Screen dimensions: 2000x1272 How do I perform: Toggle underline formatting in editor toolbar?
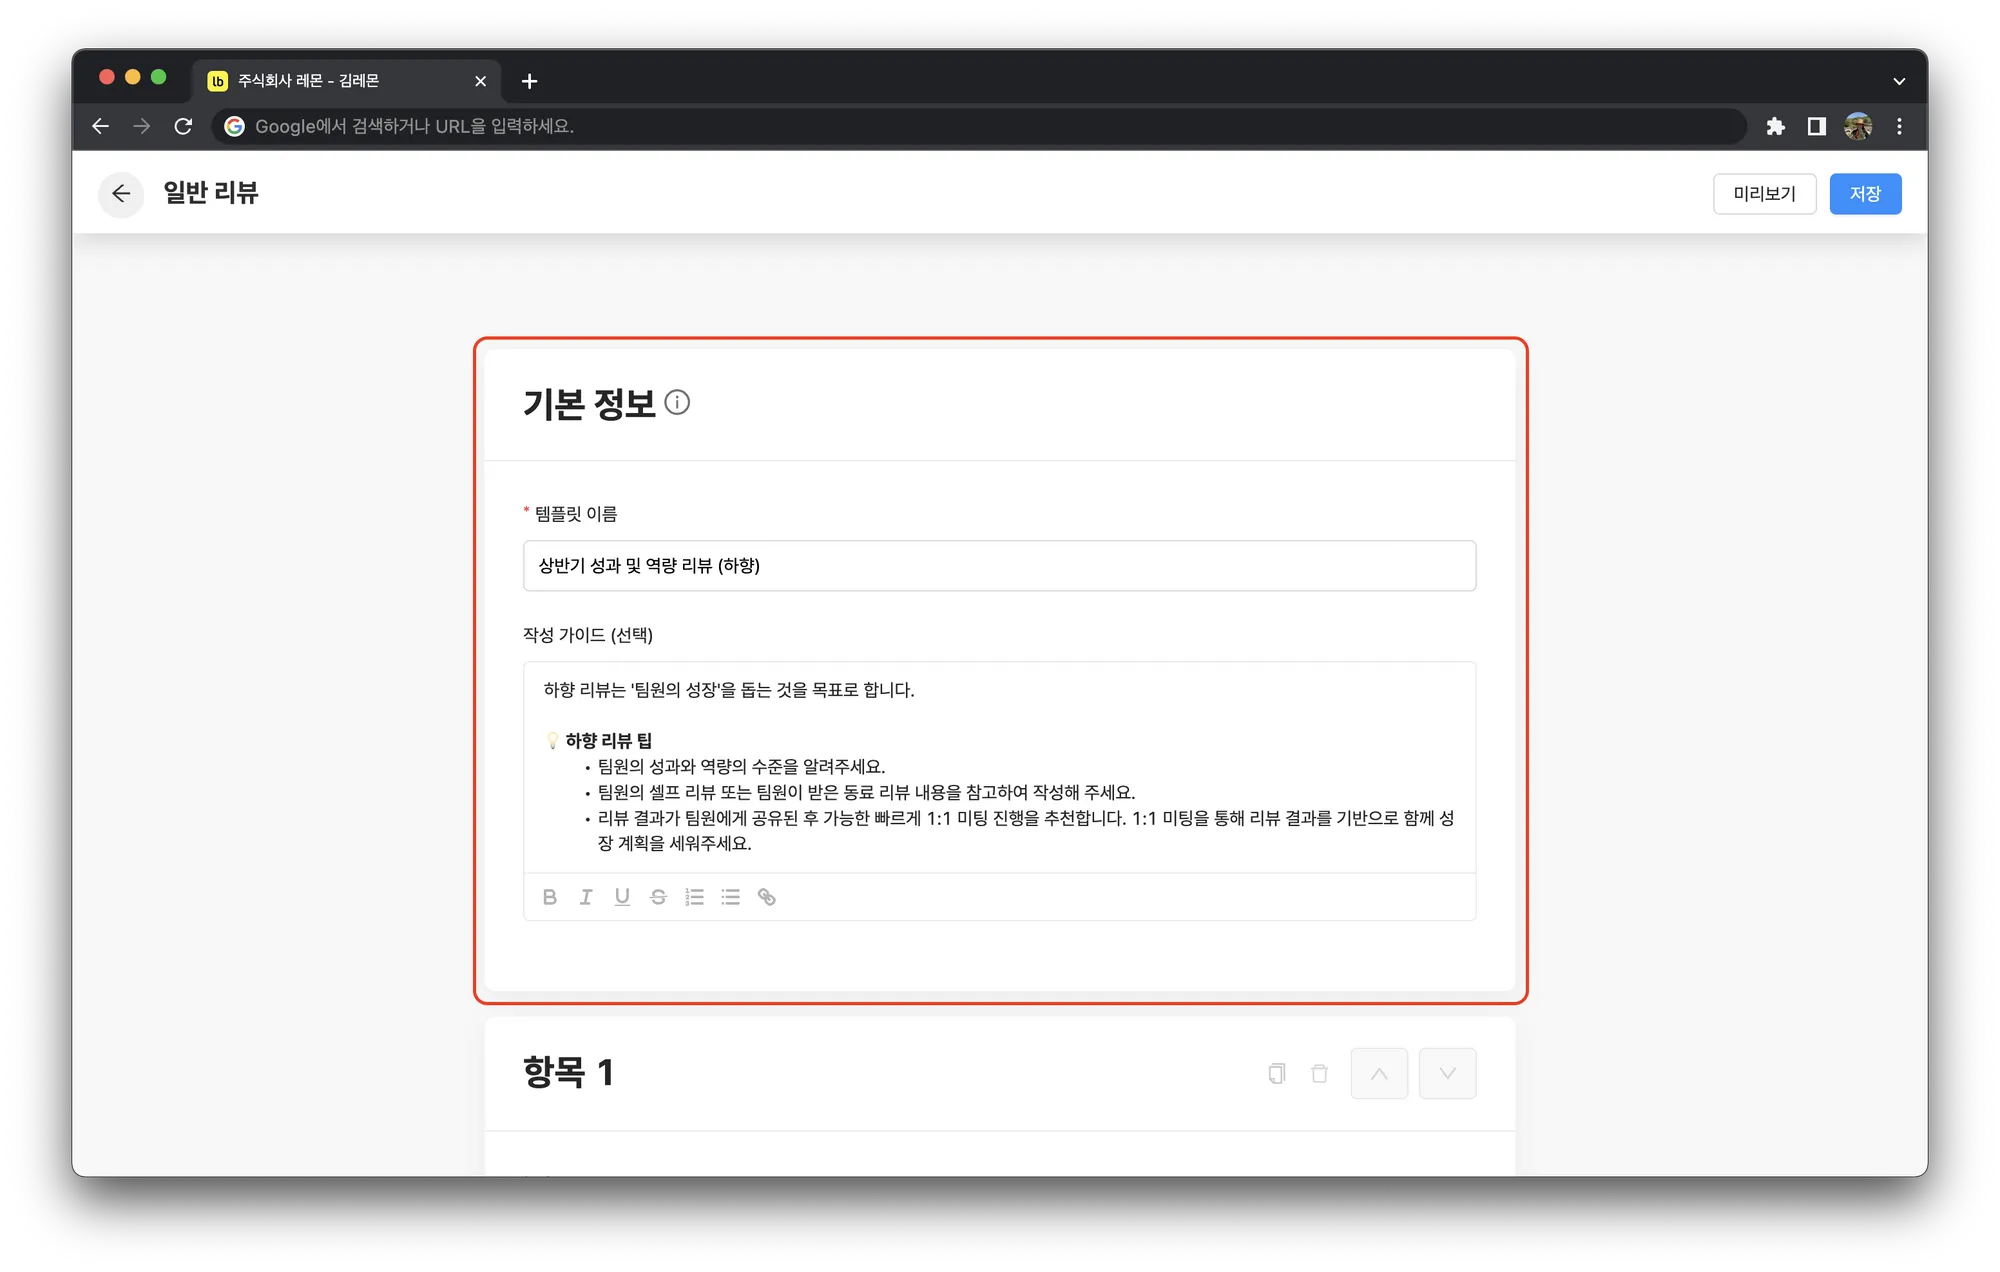pos(622,897)
